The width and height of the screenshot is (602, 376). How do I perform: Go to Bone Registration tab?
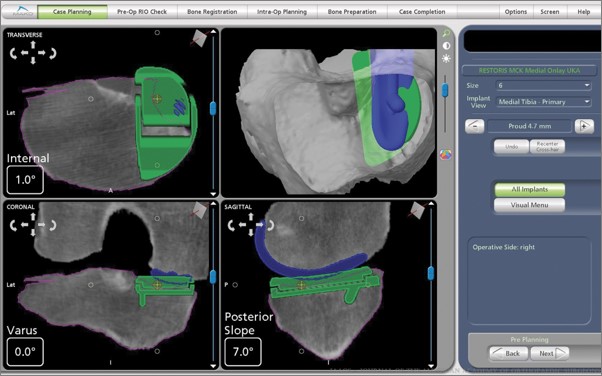(x=212, y=12)
